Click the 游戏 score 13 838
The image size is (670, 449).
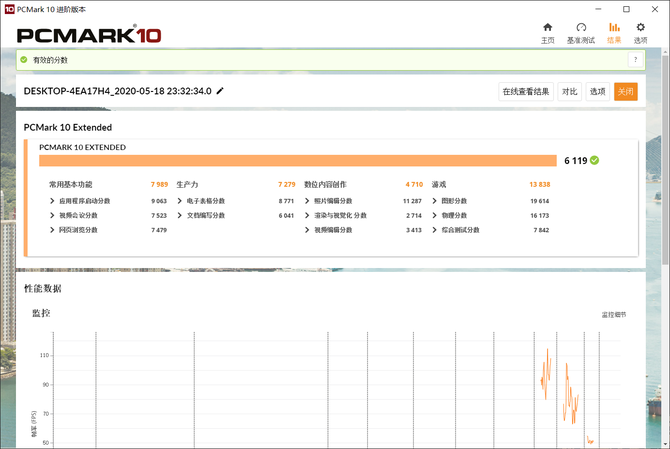pos(540,184)
